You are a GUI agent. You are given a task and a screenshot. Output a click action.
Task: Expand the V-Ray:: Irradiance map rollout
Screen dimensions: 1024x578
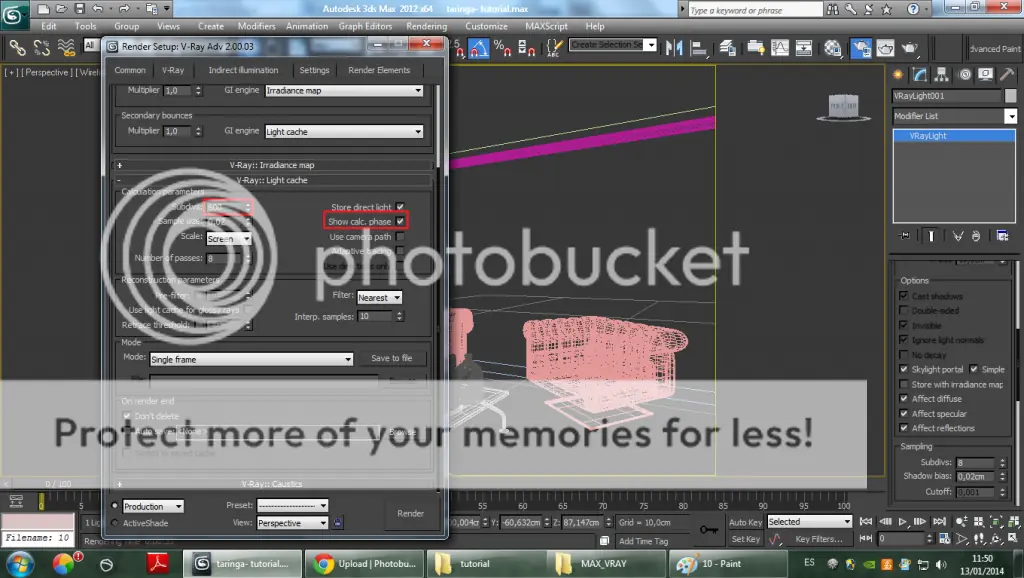pos(272,165)
